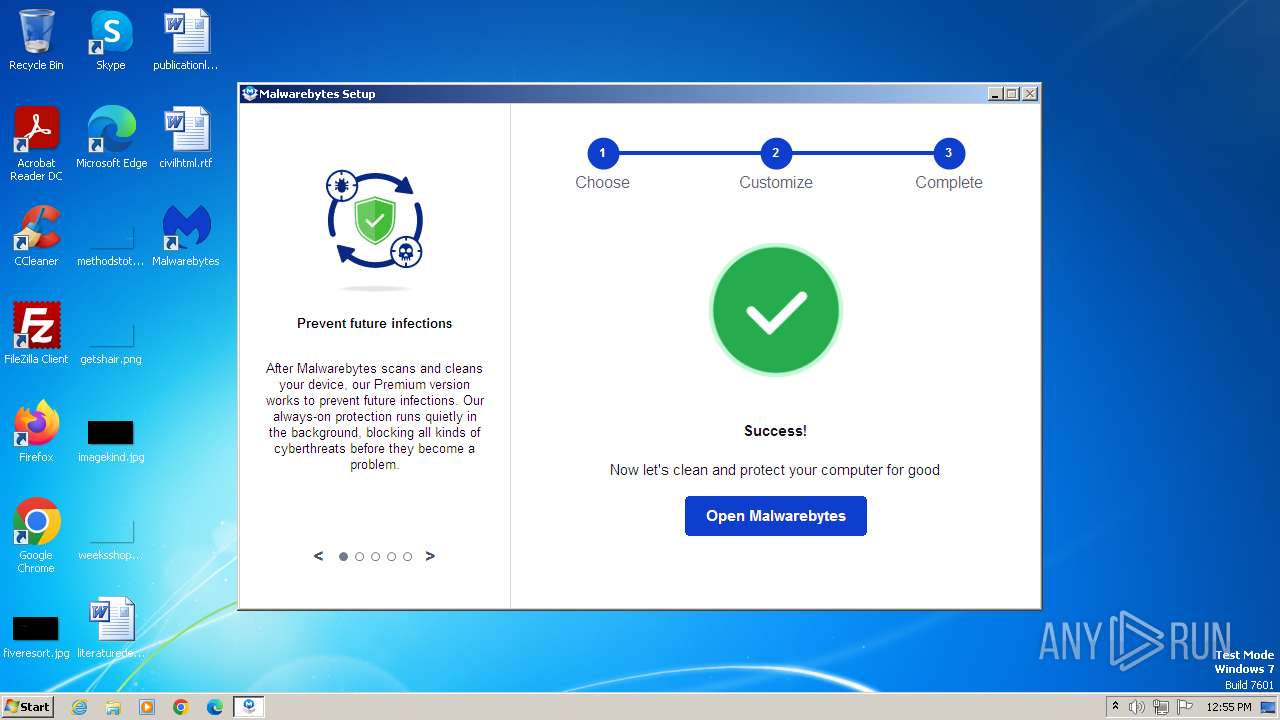Image resolution: width=1280 pixels, height=720 pixels.
Task: Launch FileZilla Client shortcut
Action: [x=36, y=334]
